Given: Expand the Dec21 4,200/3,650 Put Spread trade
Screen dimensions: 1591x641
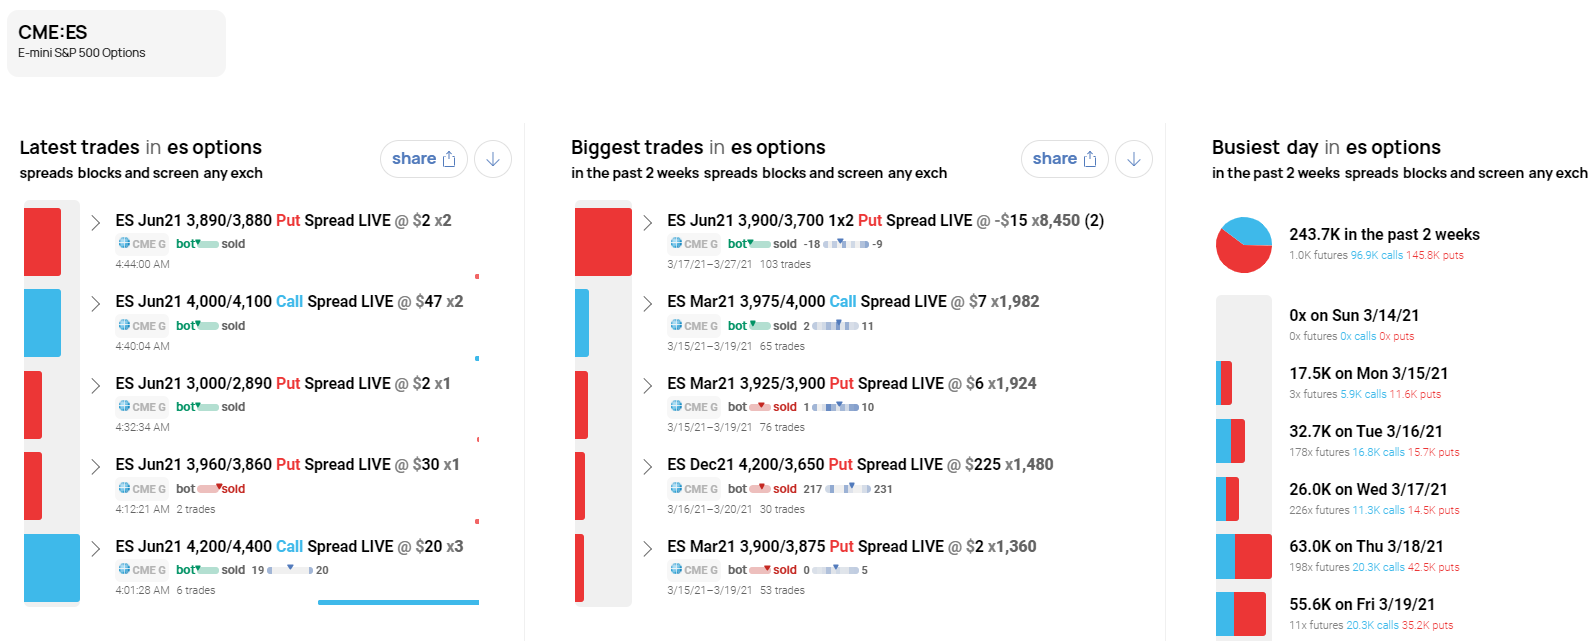Looking at the screenshot, I should point(647,466).
